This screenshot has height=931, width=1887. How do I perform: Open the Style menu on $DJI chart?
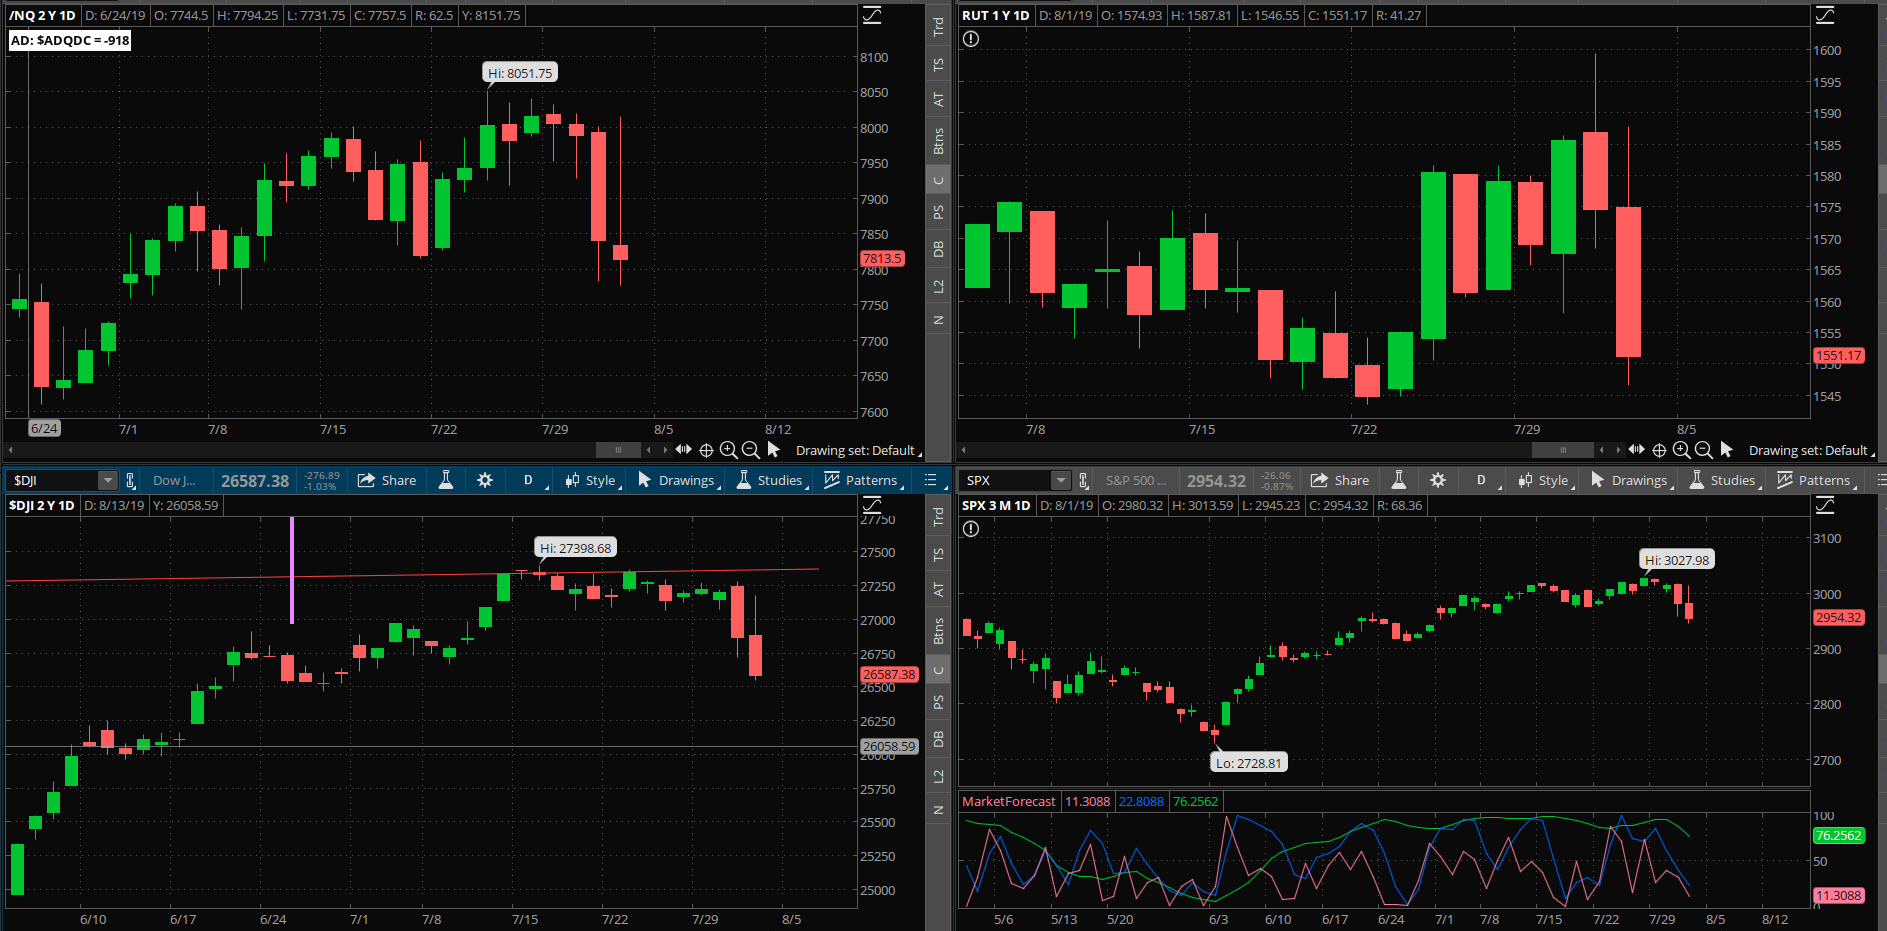pyautogui.click(x=592, y=480)
